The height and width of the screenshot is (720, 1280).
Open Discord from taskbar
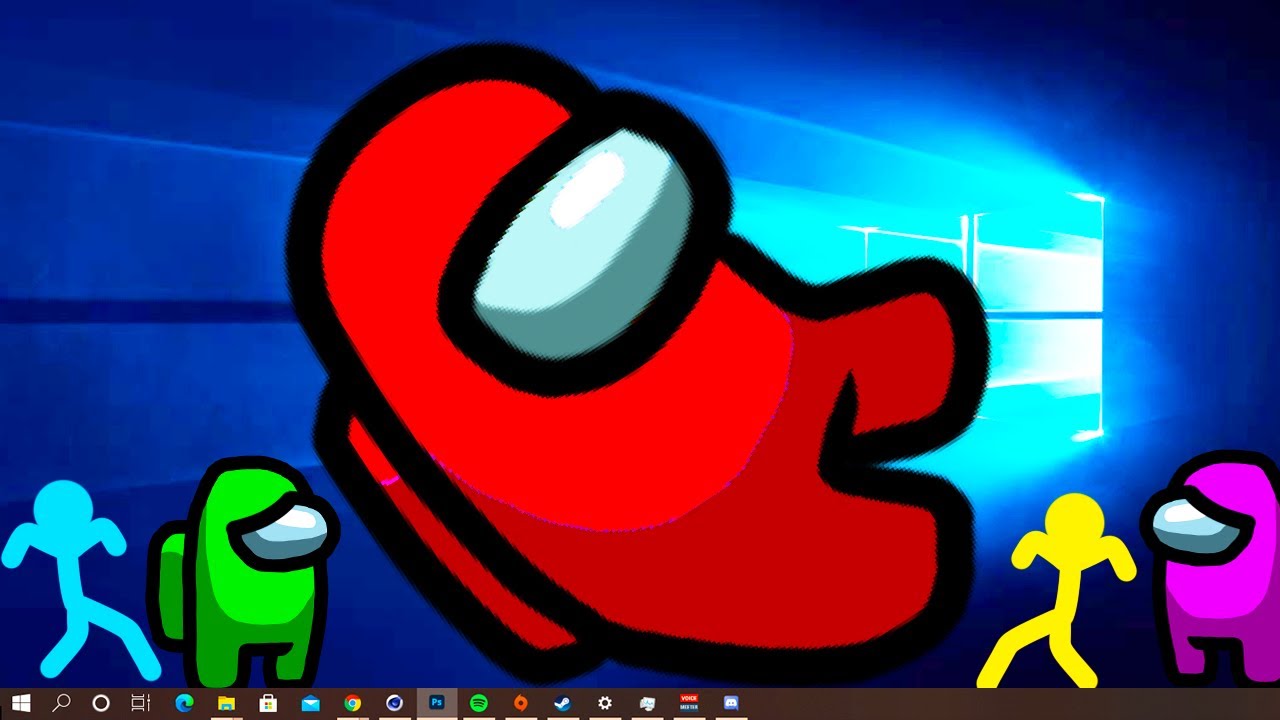pyautogui.click(x=731, y=703)
